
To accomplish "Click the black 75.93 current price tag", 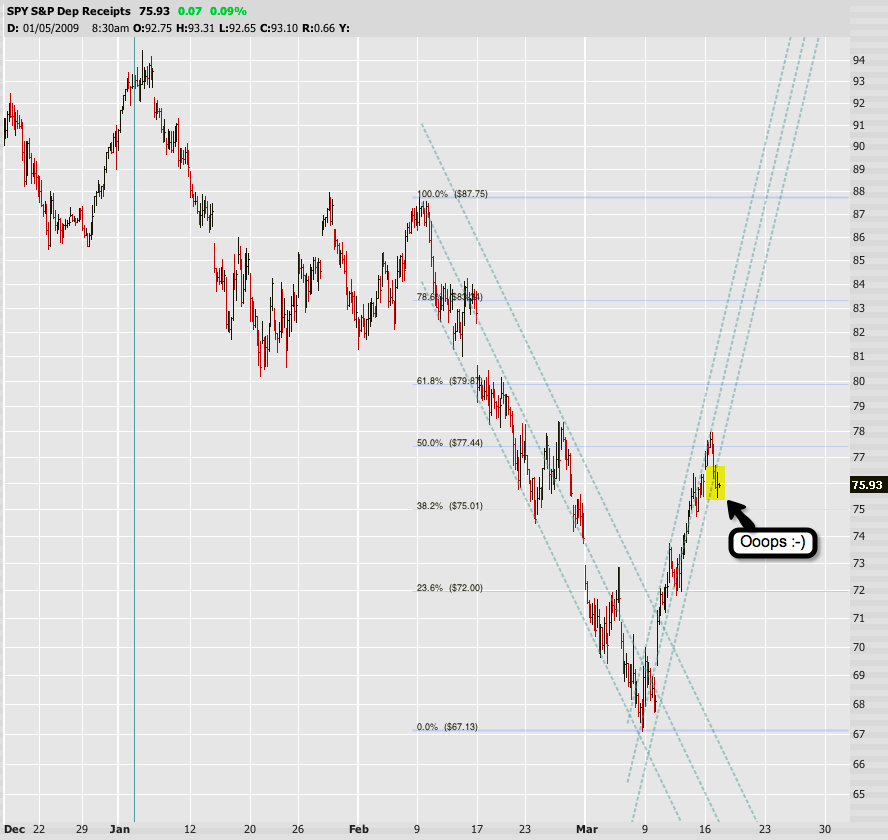I will click(x=867, y=485).
